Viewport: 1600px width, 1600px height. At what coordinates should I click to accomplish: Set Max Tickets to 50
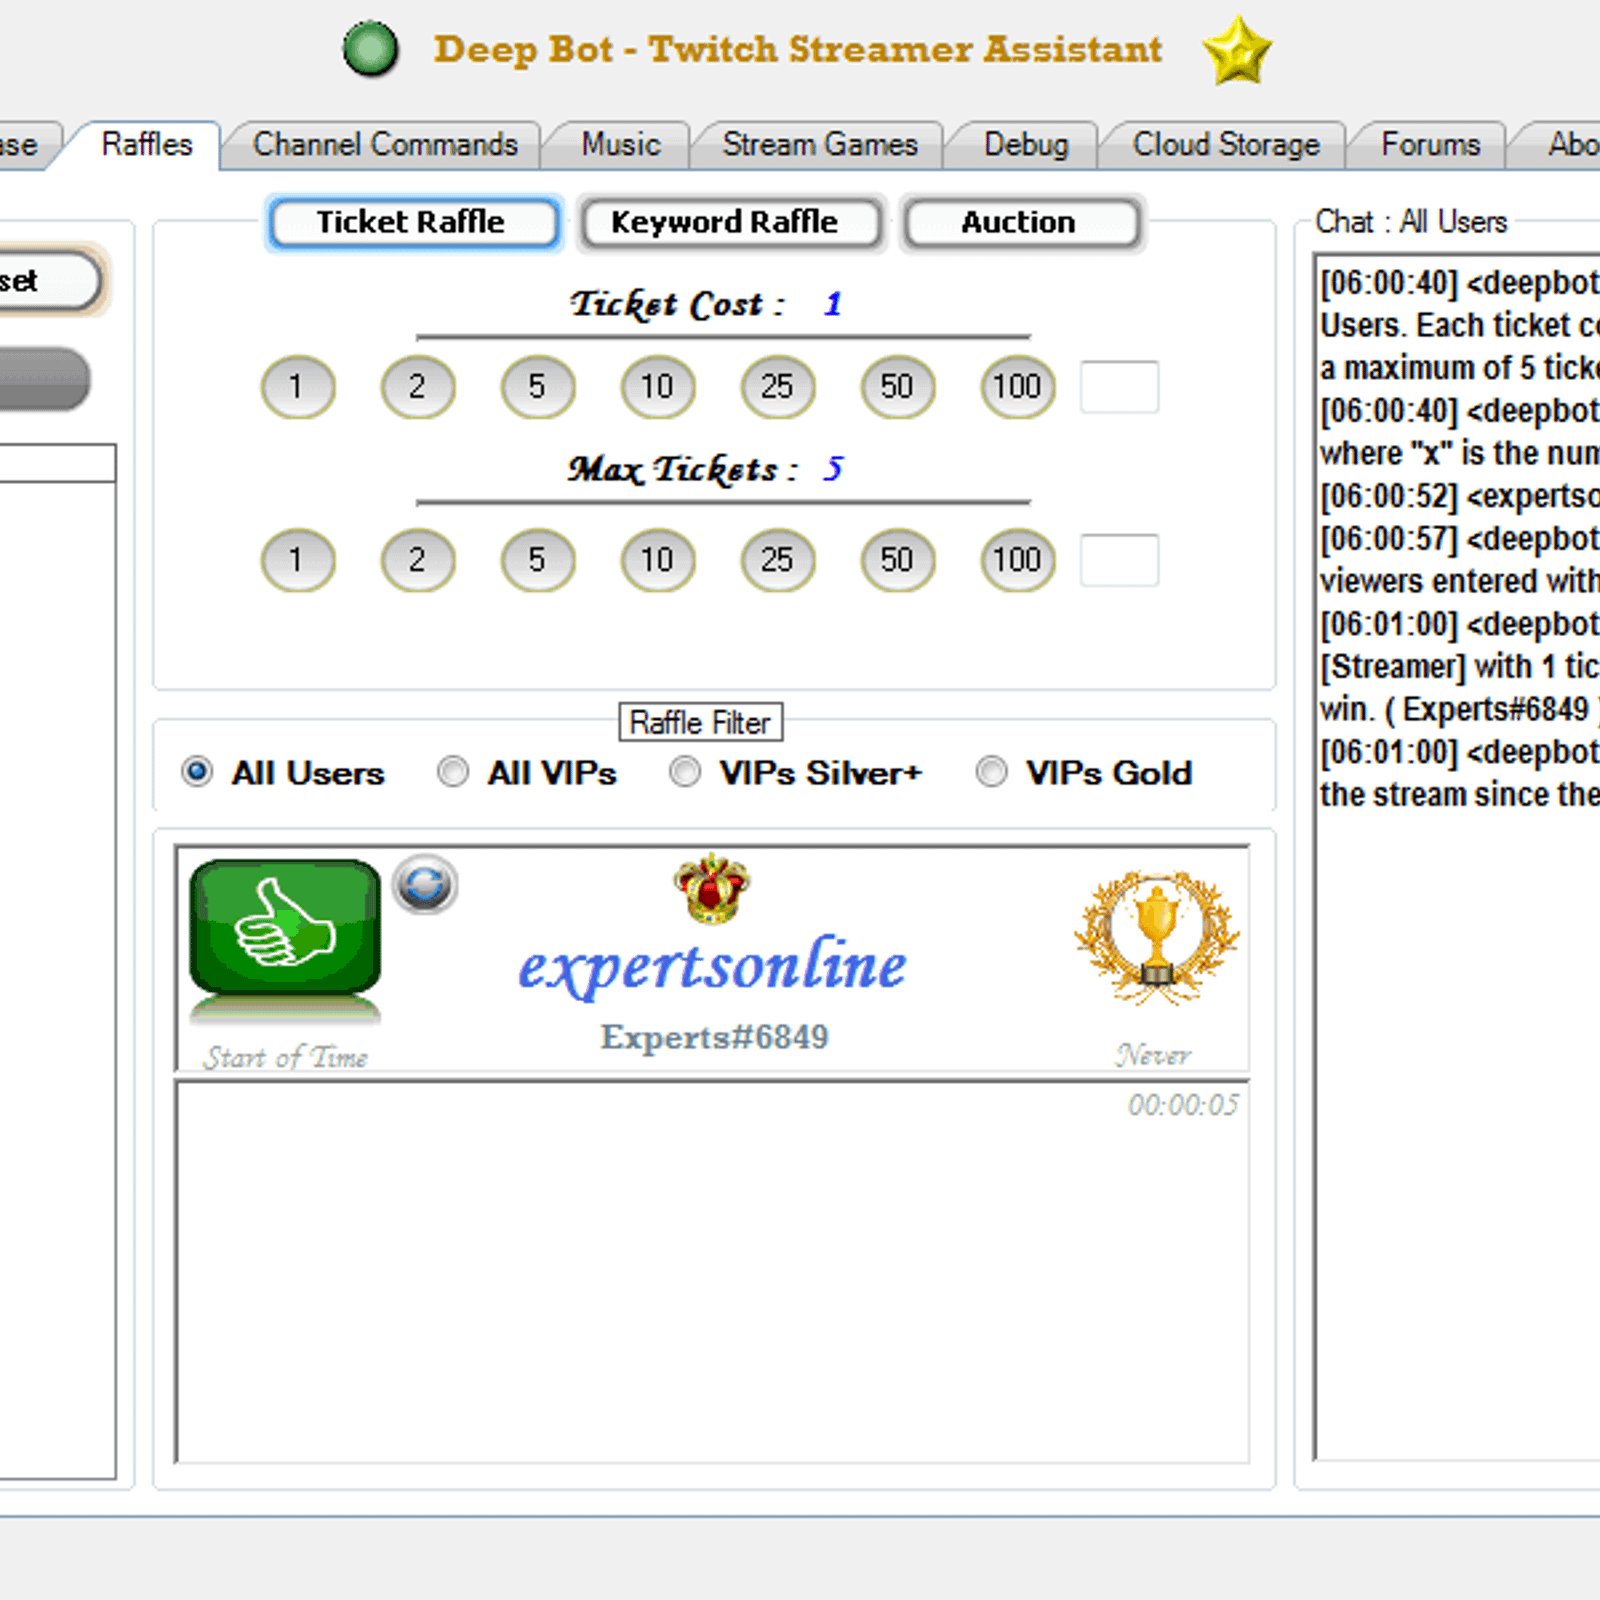(x=897, y=560)
